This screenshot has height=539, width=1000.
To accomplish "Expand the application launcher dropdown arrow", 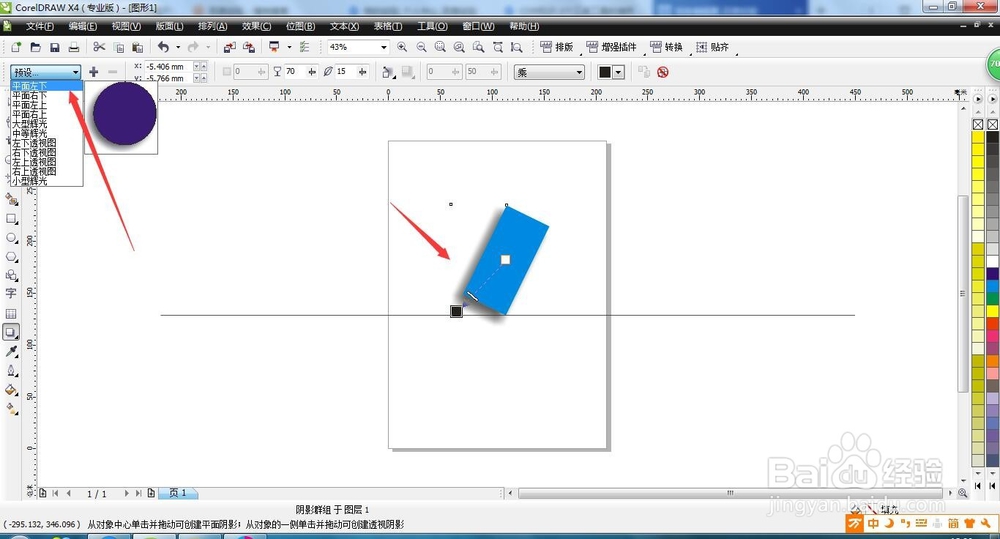I will click(x=289, y=47).
